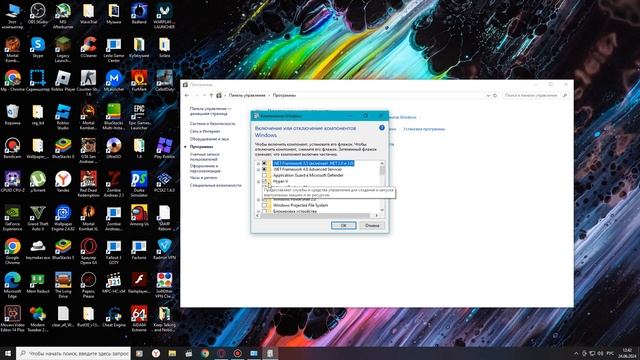Viewport: 640px width, 360px height.
Task: Refresh the Control Panel address bar
Action: [495, 96]
